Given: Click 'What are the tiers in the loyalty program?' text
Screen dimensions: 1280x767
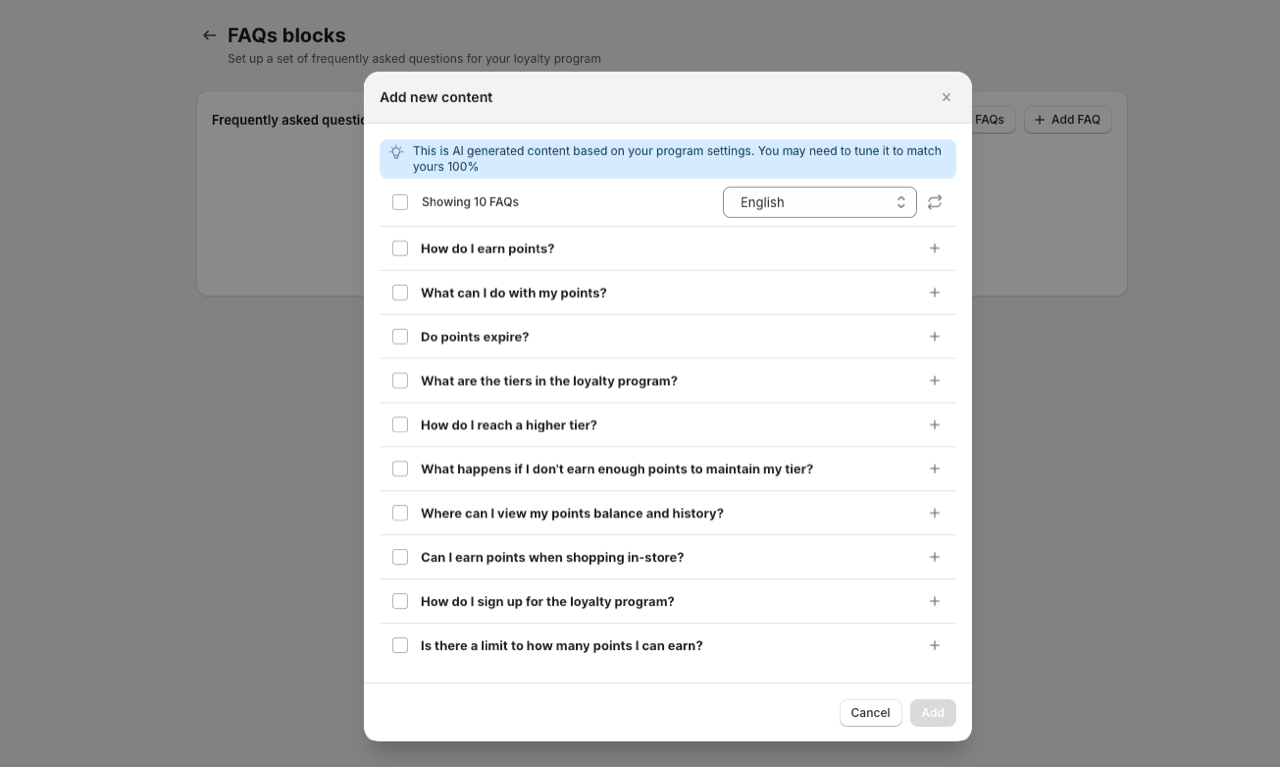Looking at the screenshot, I should (549, 381).
